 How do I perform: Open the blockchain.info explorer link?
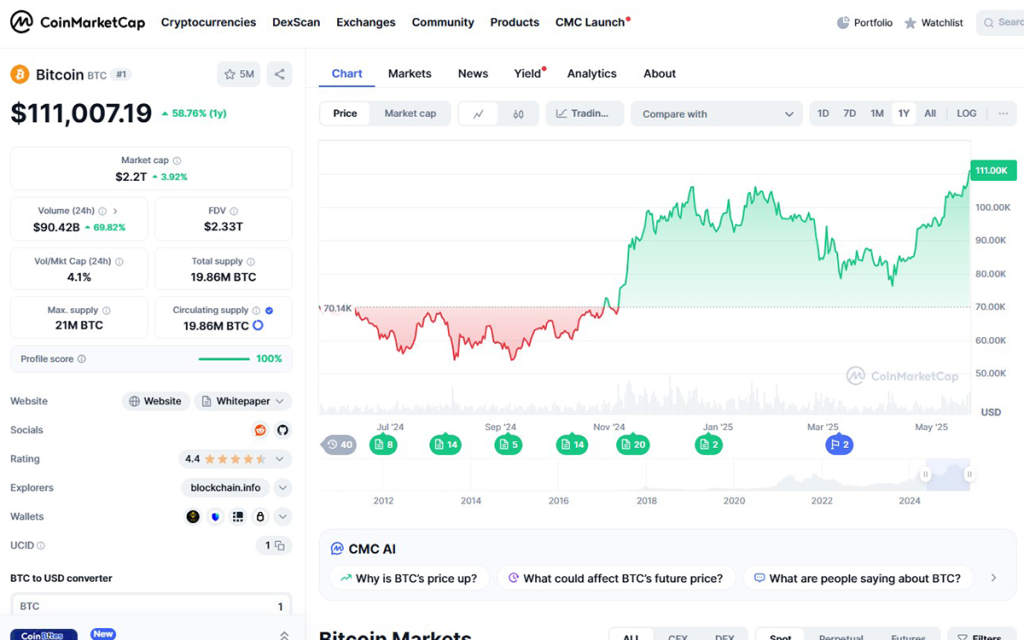[x=225, y=488]
